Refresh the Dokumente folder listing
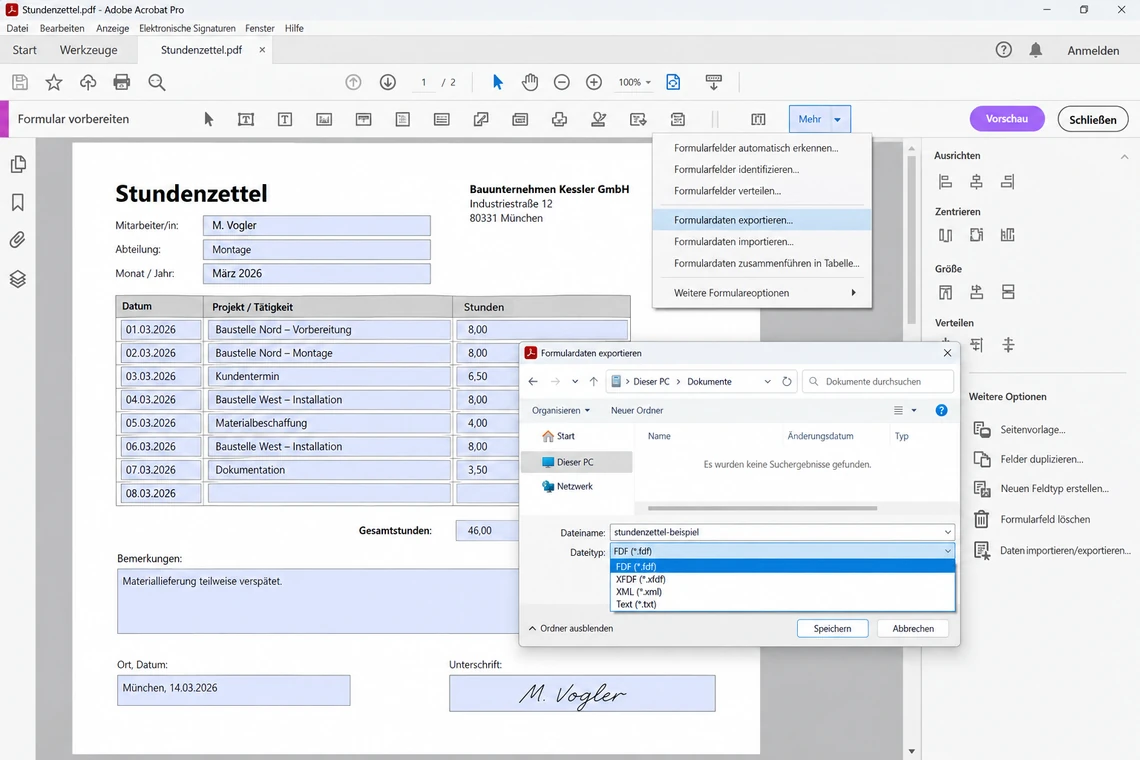This screenshot has width=1140, height=760. [787, 381]
